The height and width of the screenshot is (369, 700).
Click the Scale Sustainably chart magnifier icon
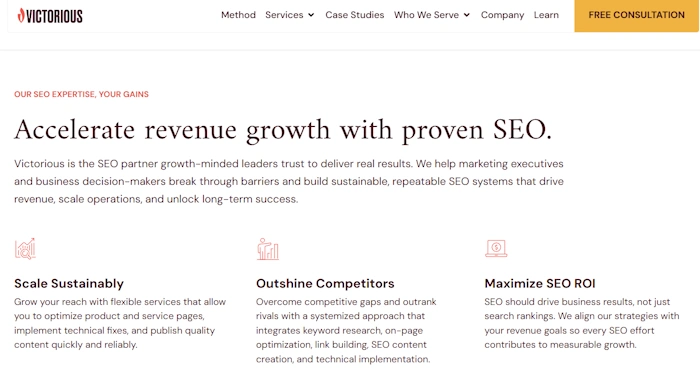[25, 249]
